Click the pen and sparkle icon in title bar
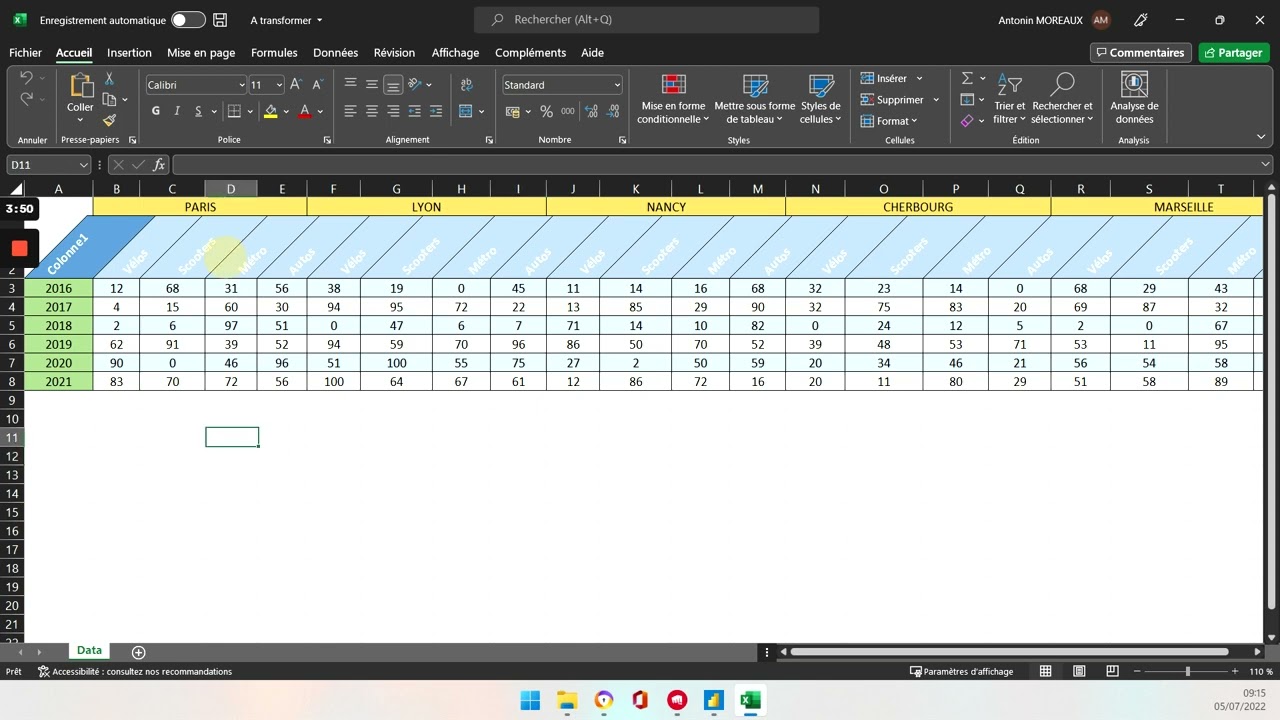 tap(1141, 20)
